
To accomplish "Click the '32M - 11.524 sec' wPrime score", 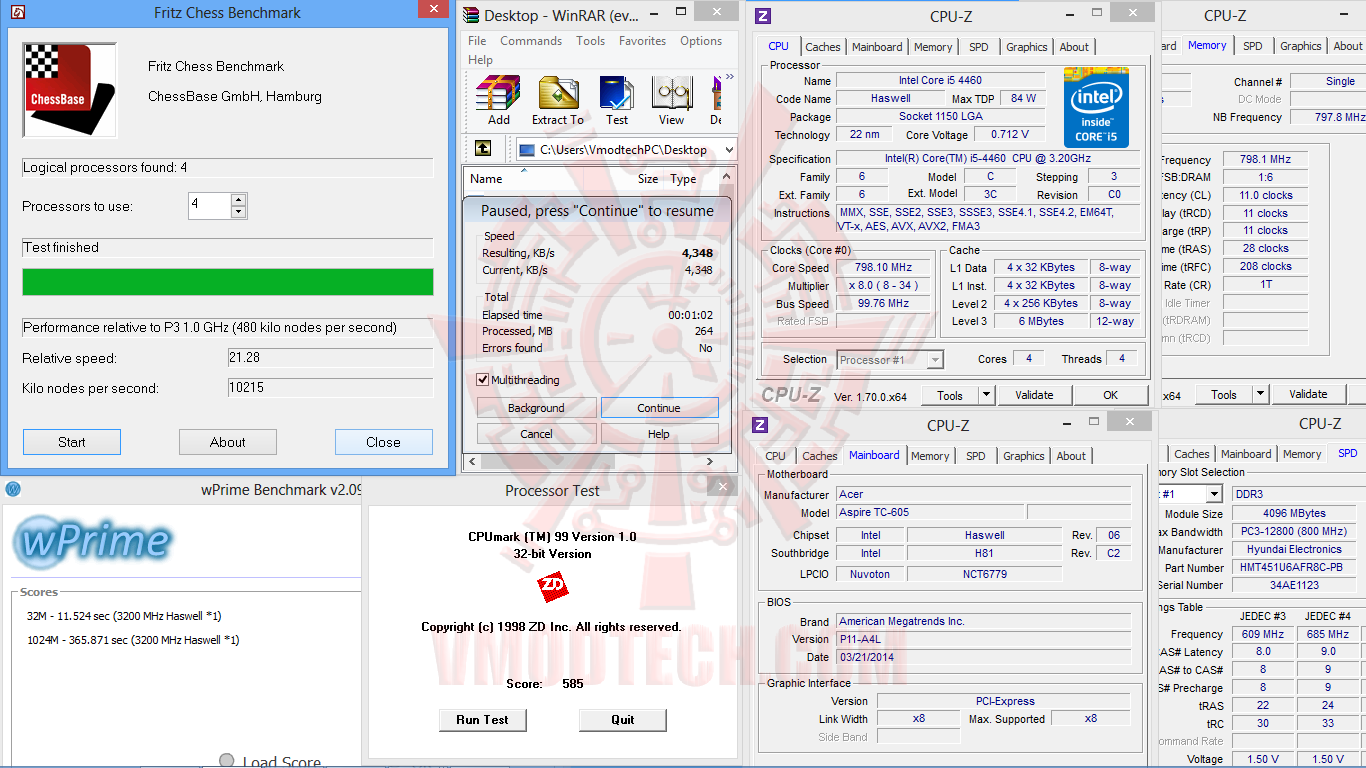I will tap(124, 616).
